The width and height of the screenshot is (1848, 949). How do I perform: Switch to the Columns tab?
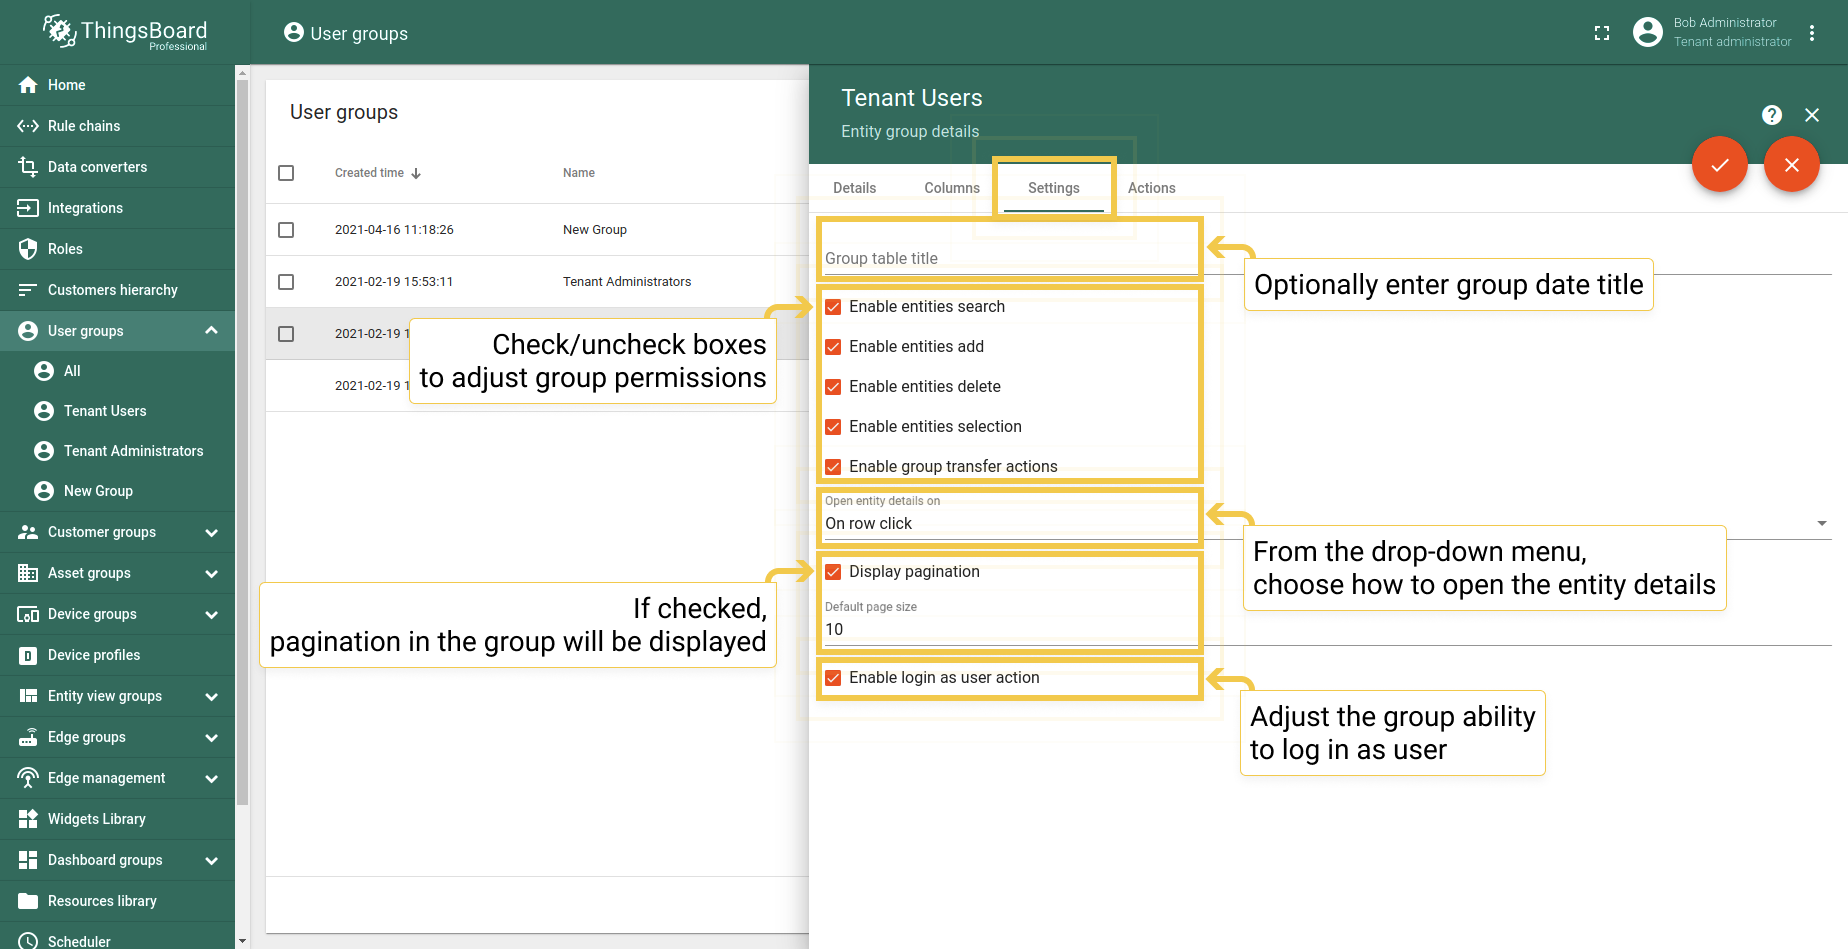coord(952,188)
